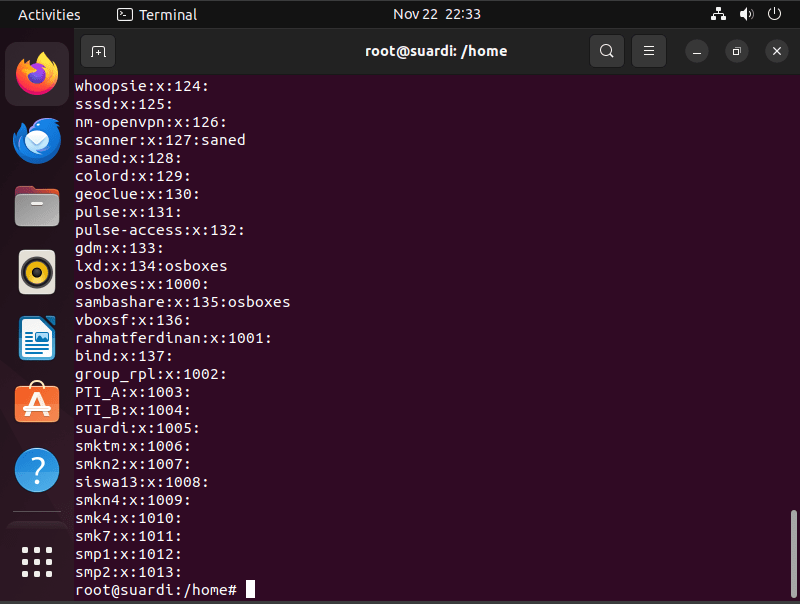800x604 pixels.
Task: Show all applications grid
Action: tap(37, 562)
